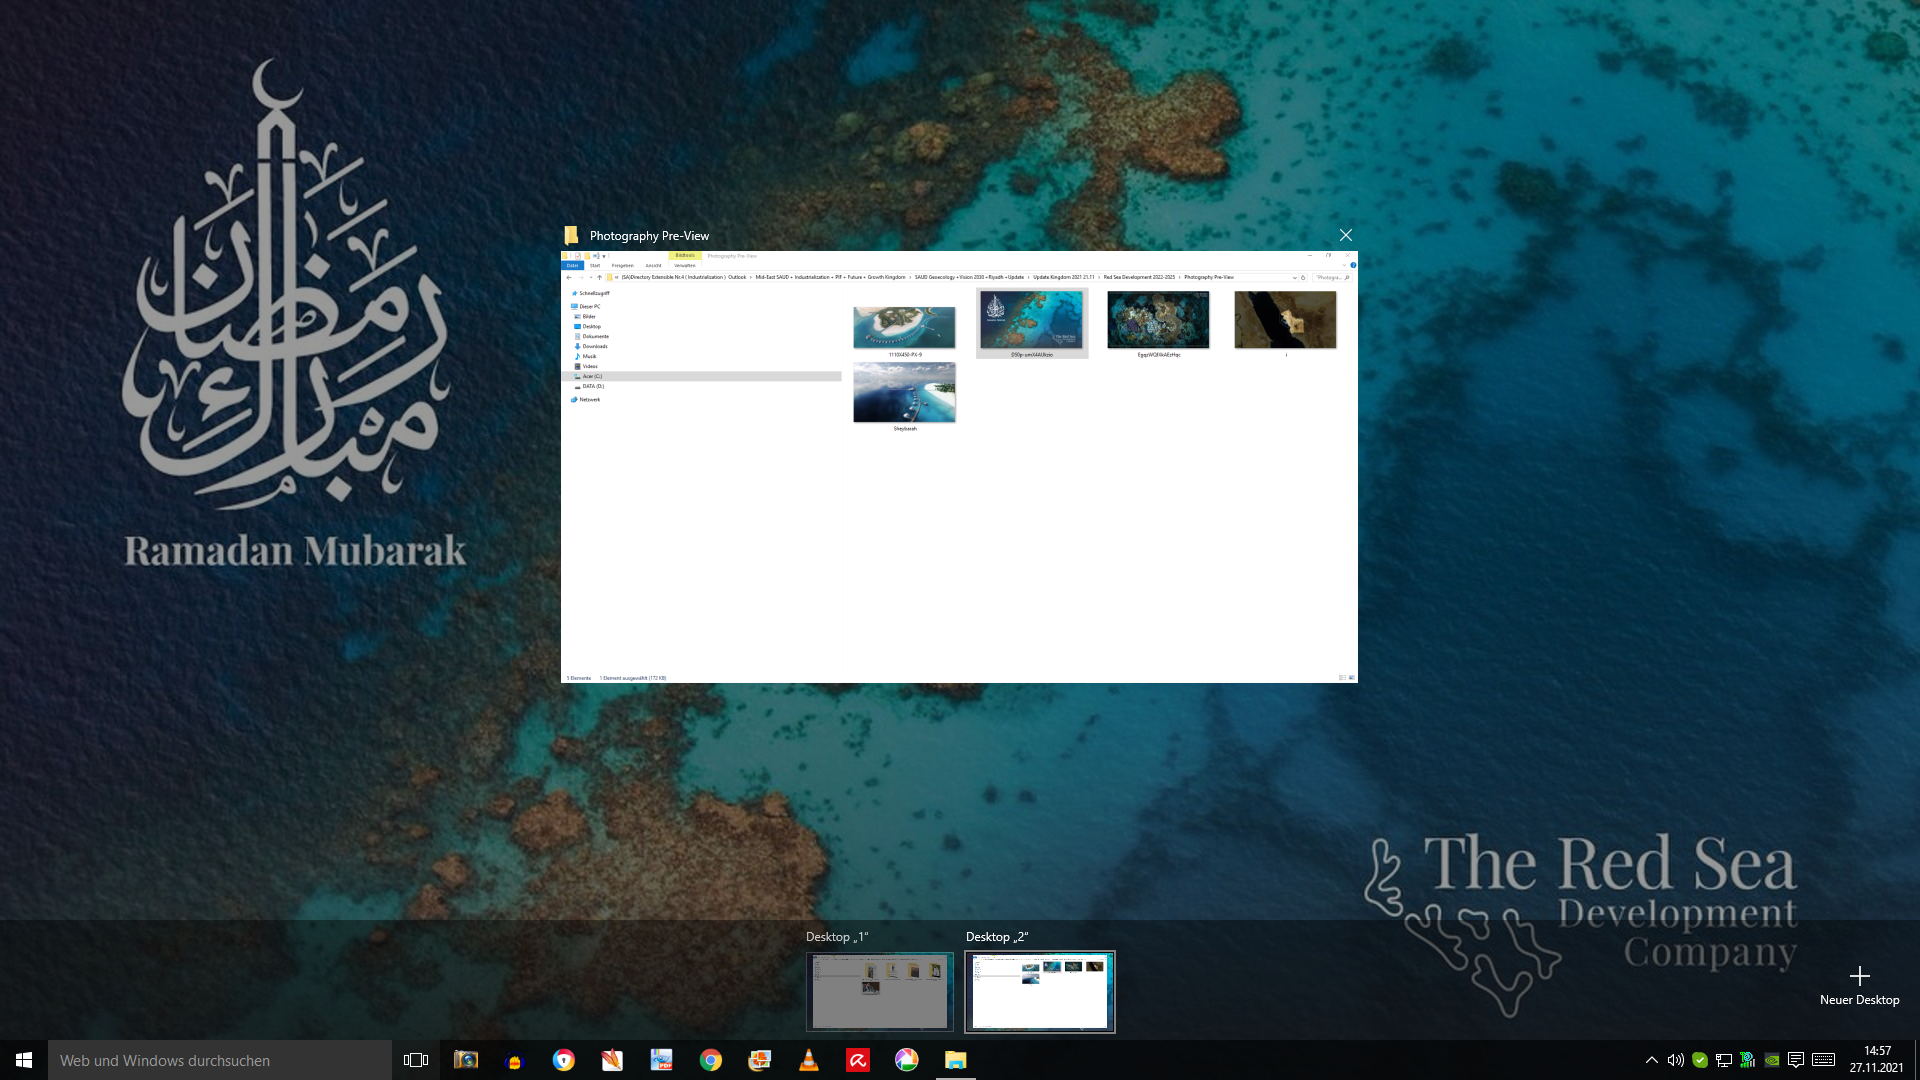1920x1080 pixels.
Task: Toggle the Task View button in taskbar
Action: coord(416,1060)
